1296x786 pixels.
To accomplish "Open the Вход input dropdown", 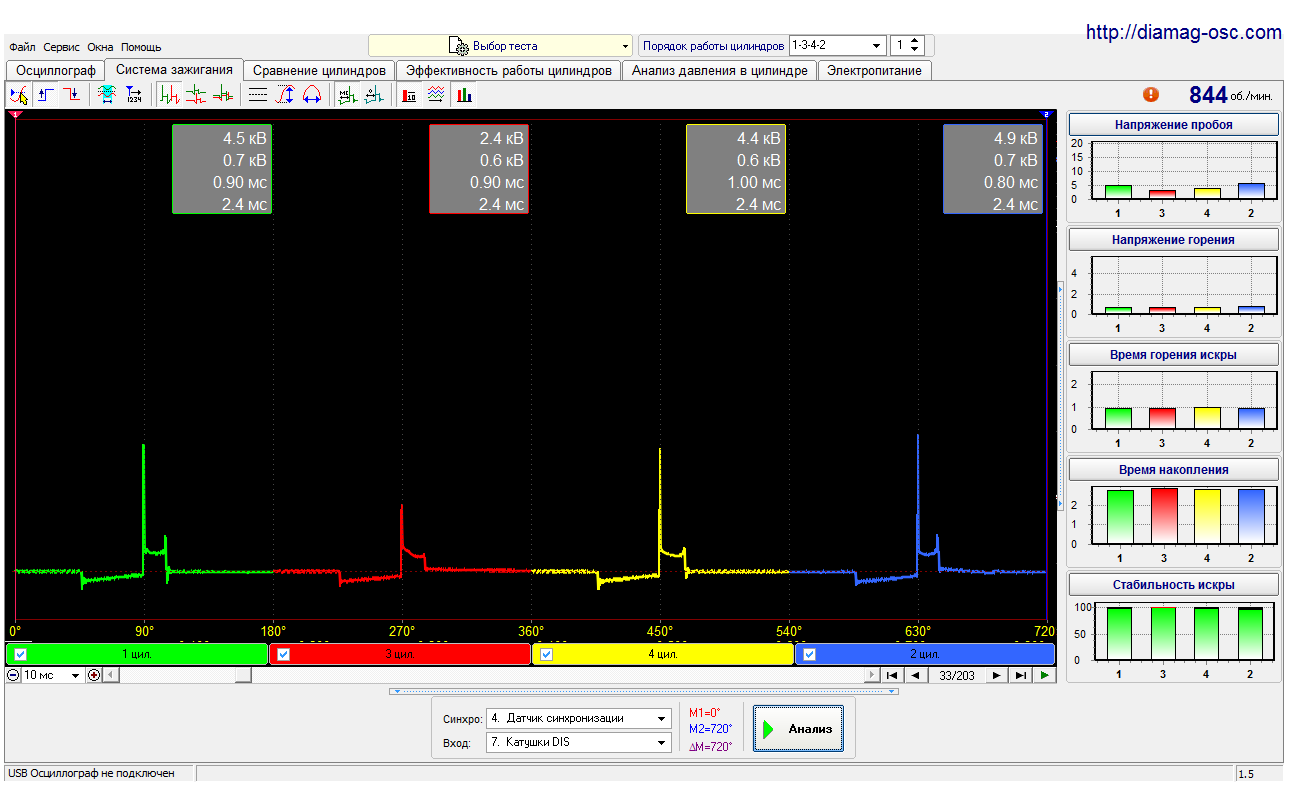I will point(578,742).
